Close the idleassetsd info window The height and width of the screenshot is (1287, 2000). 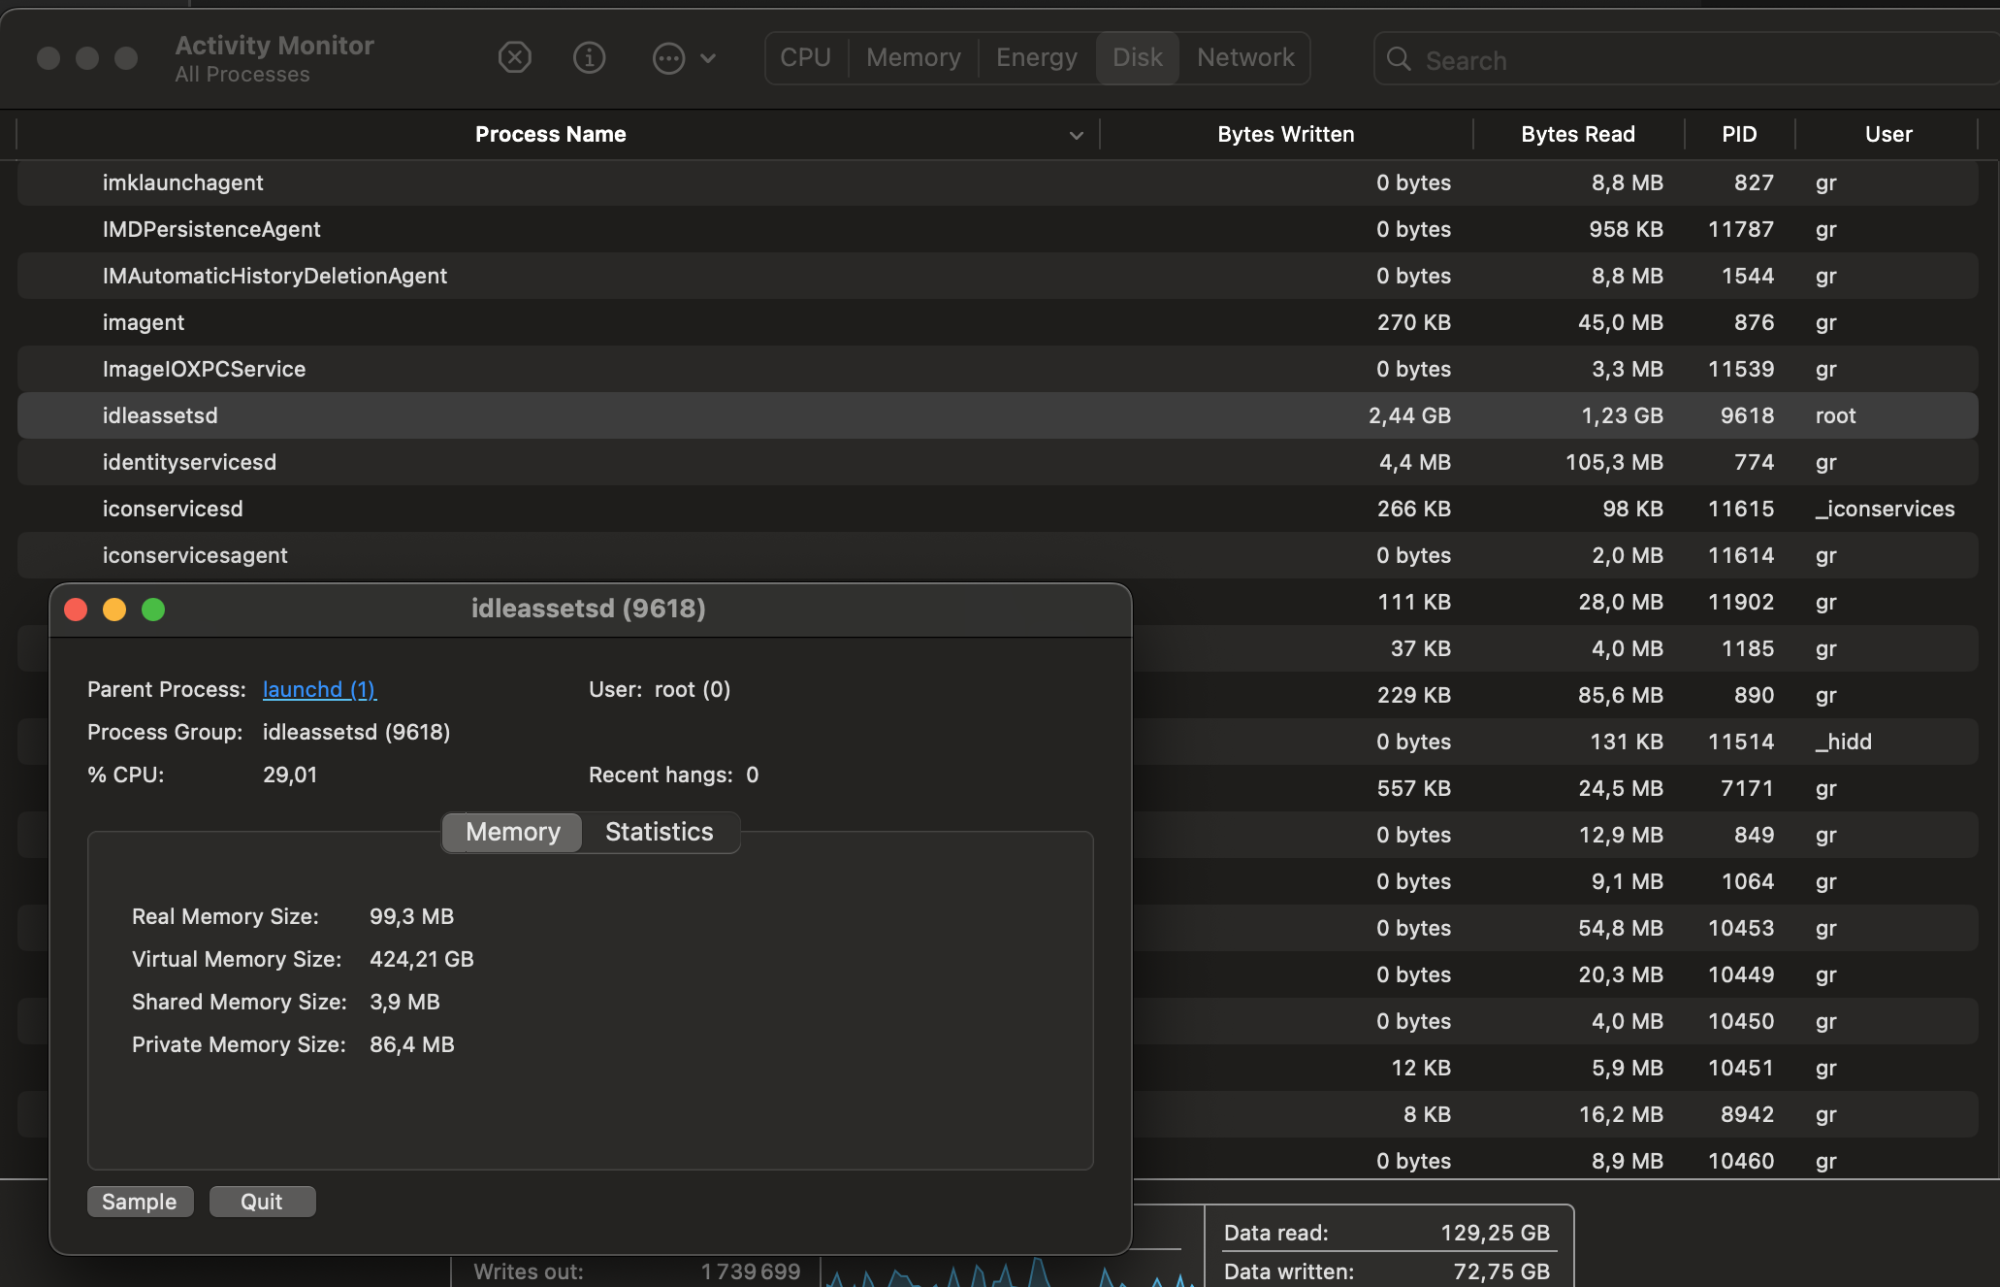tap(76, 609)
